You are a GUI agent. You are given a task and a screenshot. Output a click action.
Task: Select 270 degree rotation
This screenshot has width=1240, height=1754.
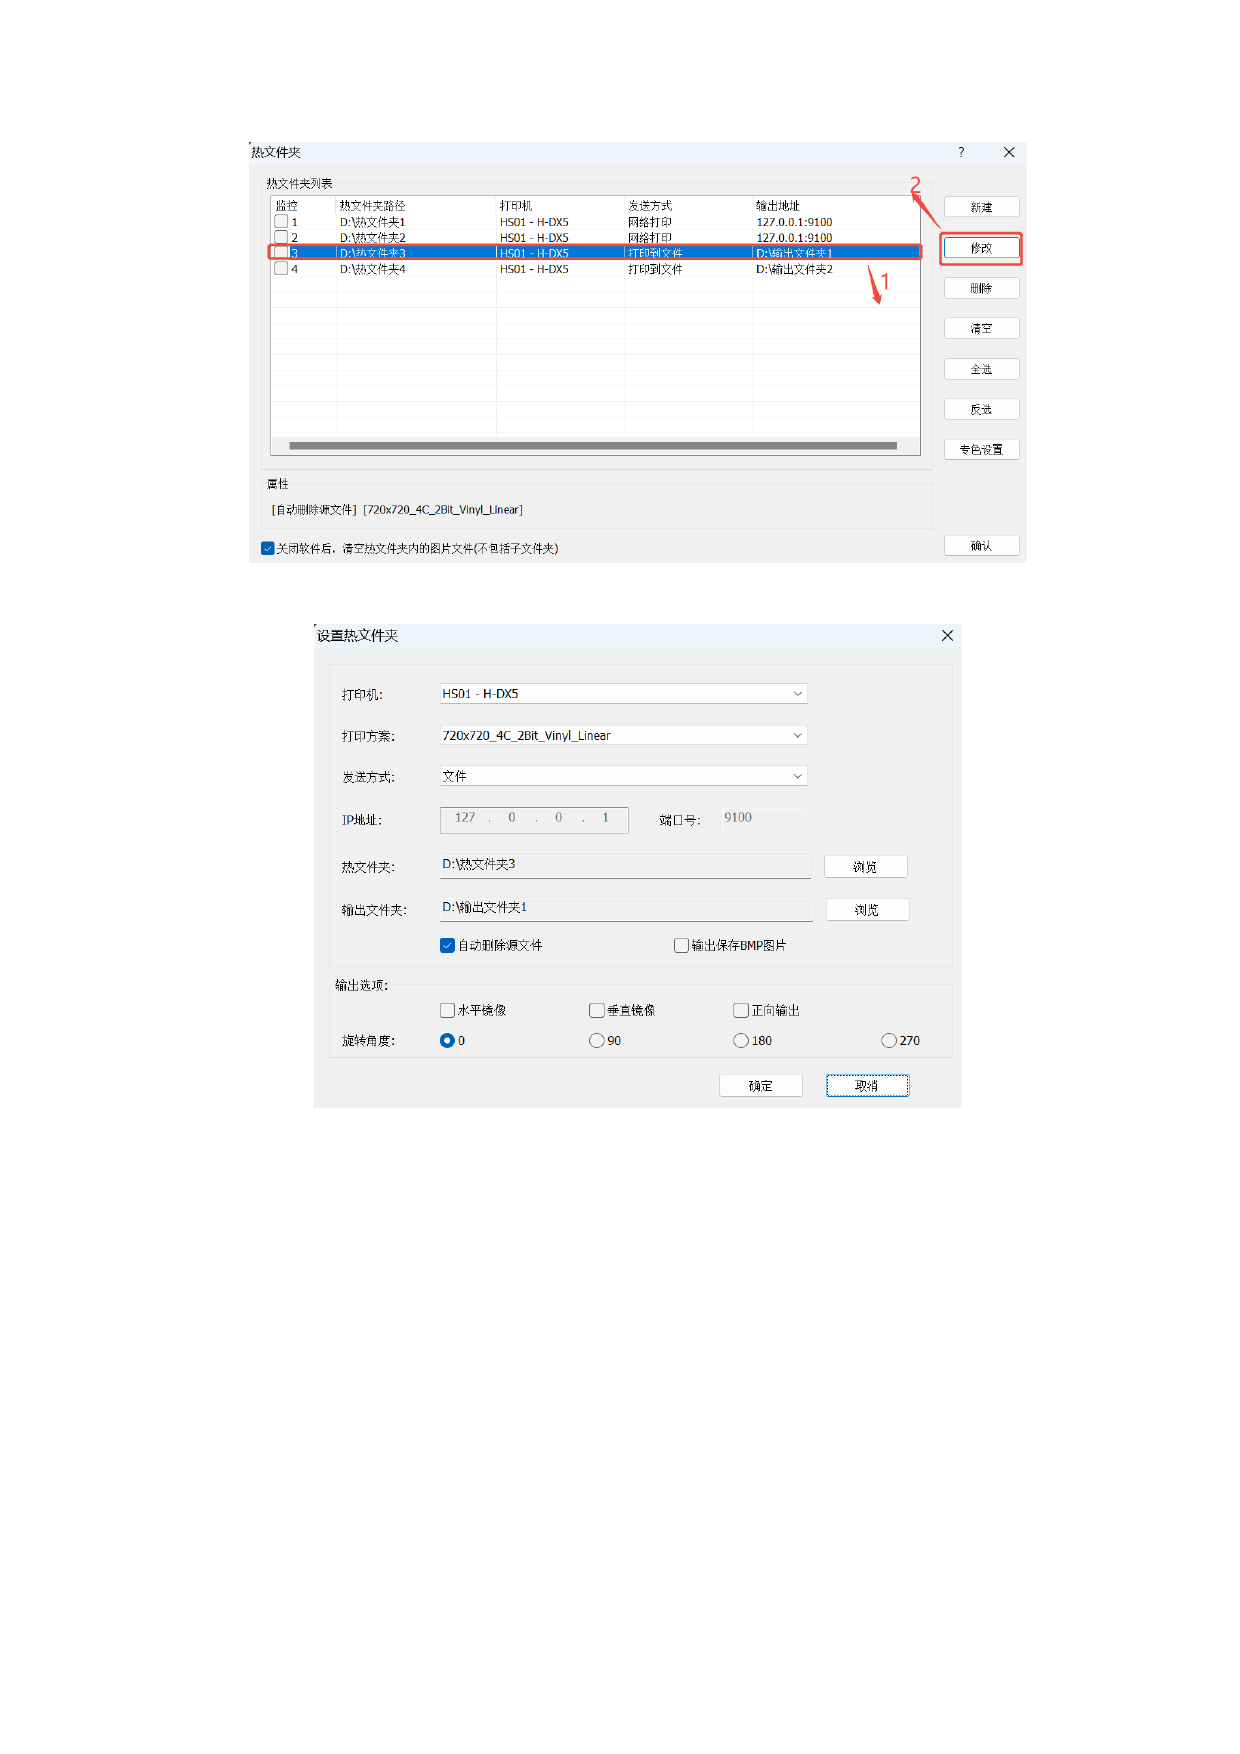pyautogui.click(x=889, y=1040)
